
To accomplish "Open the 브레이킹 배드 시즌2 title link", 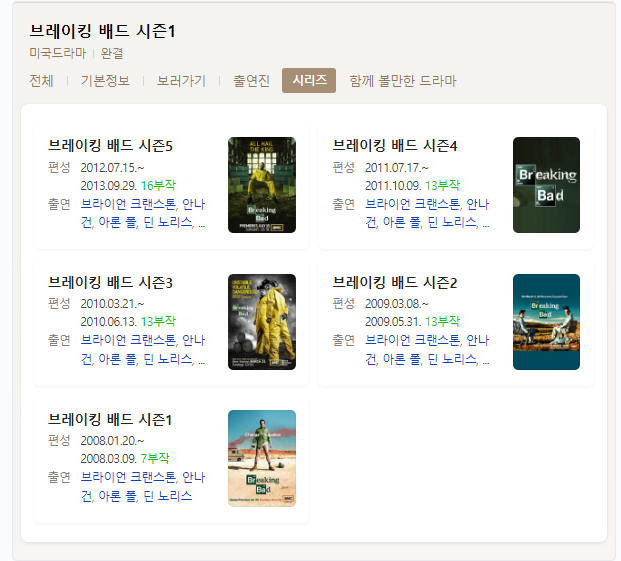I will coord(395,283).
